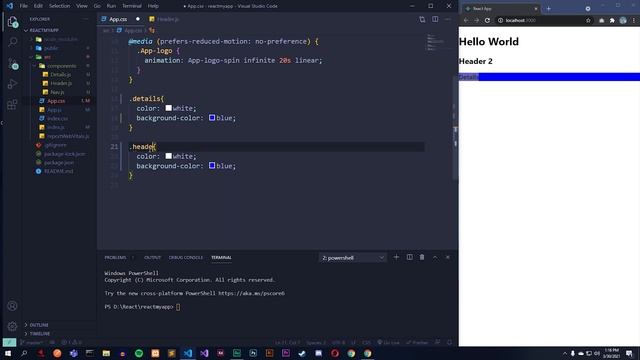The width and height of the screenshot is (640, 360).
Task: Maximize the terminal panel with up chevron
Action: pyautogui.click(x=435, y=257)
